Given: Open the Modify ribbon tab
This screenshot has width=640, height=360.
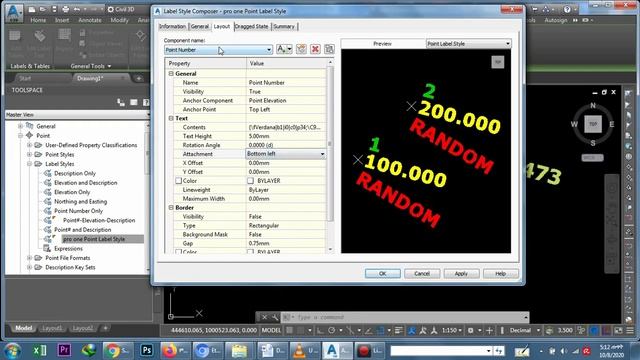Looking at the screenshot, I should tap(120, 20).
